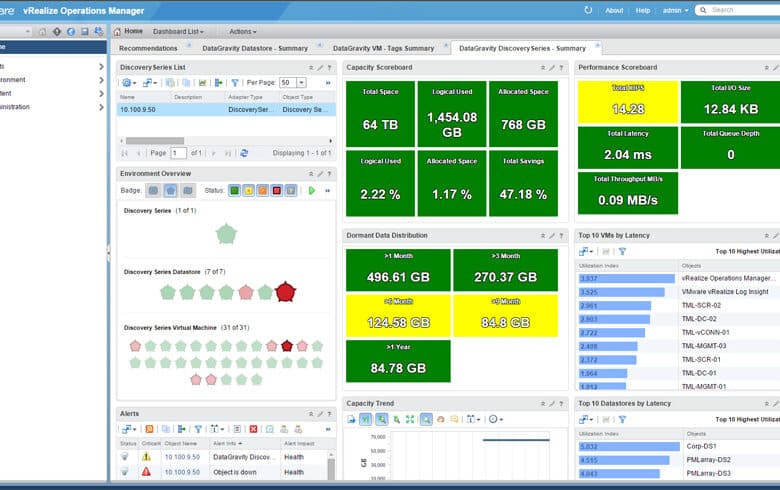780x490 pixels.
Task: Click the export icon in Capacity Trend toolbar
Action: click(351, 419)
